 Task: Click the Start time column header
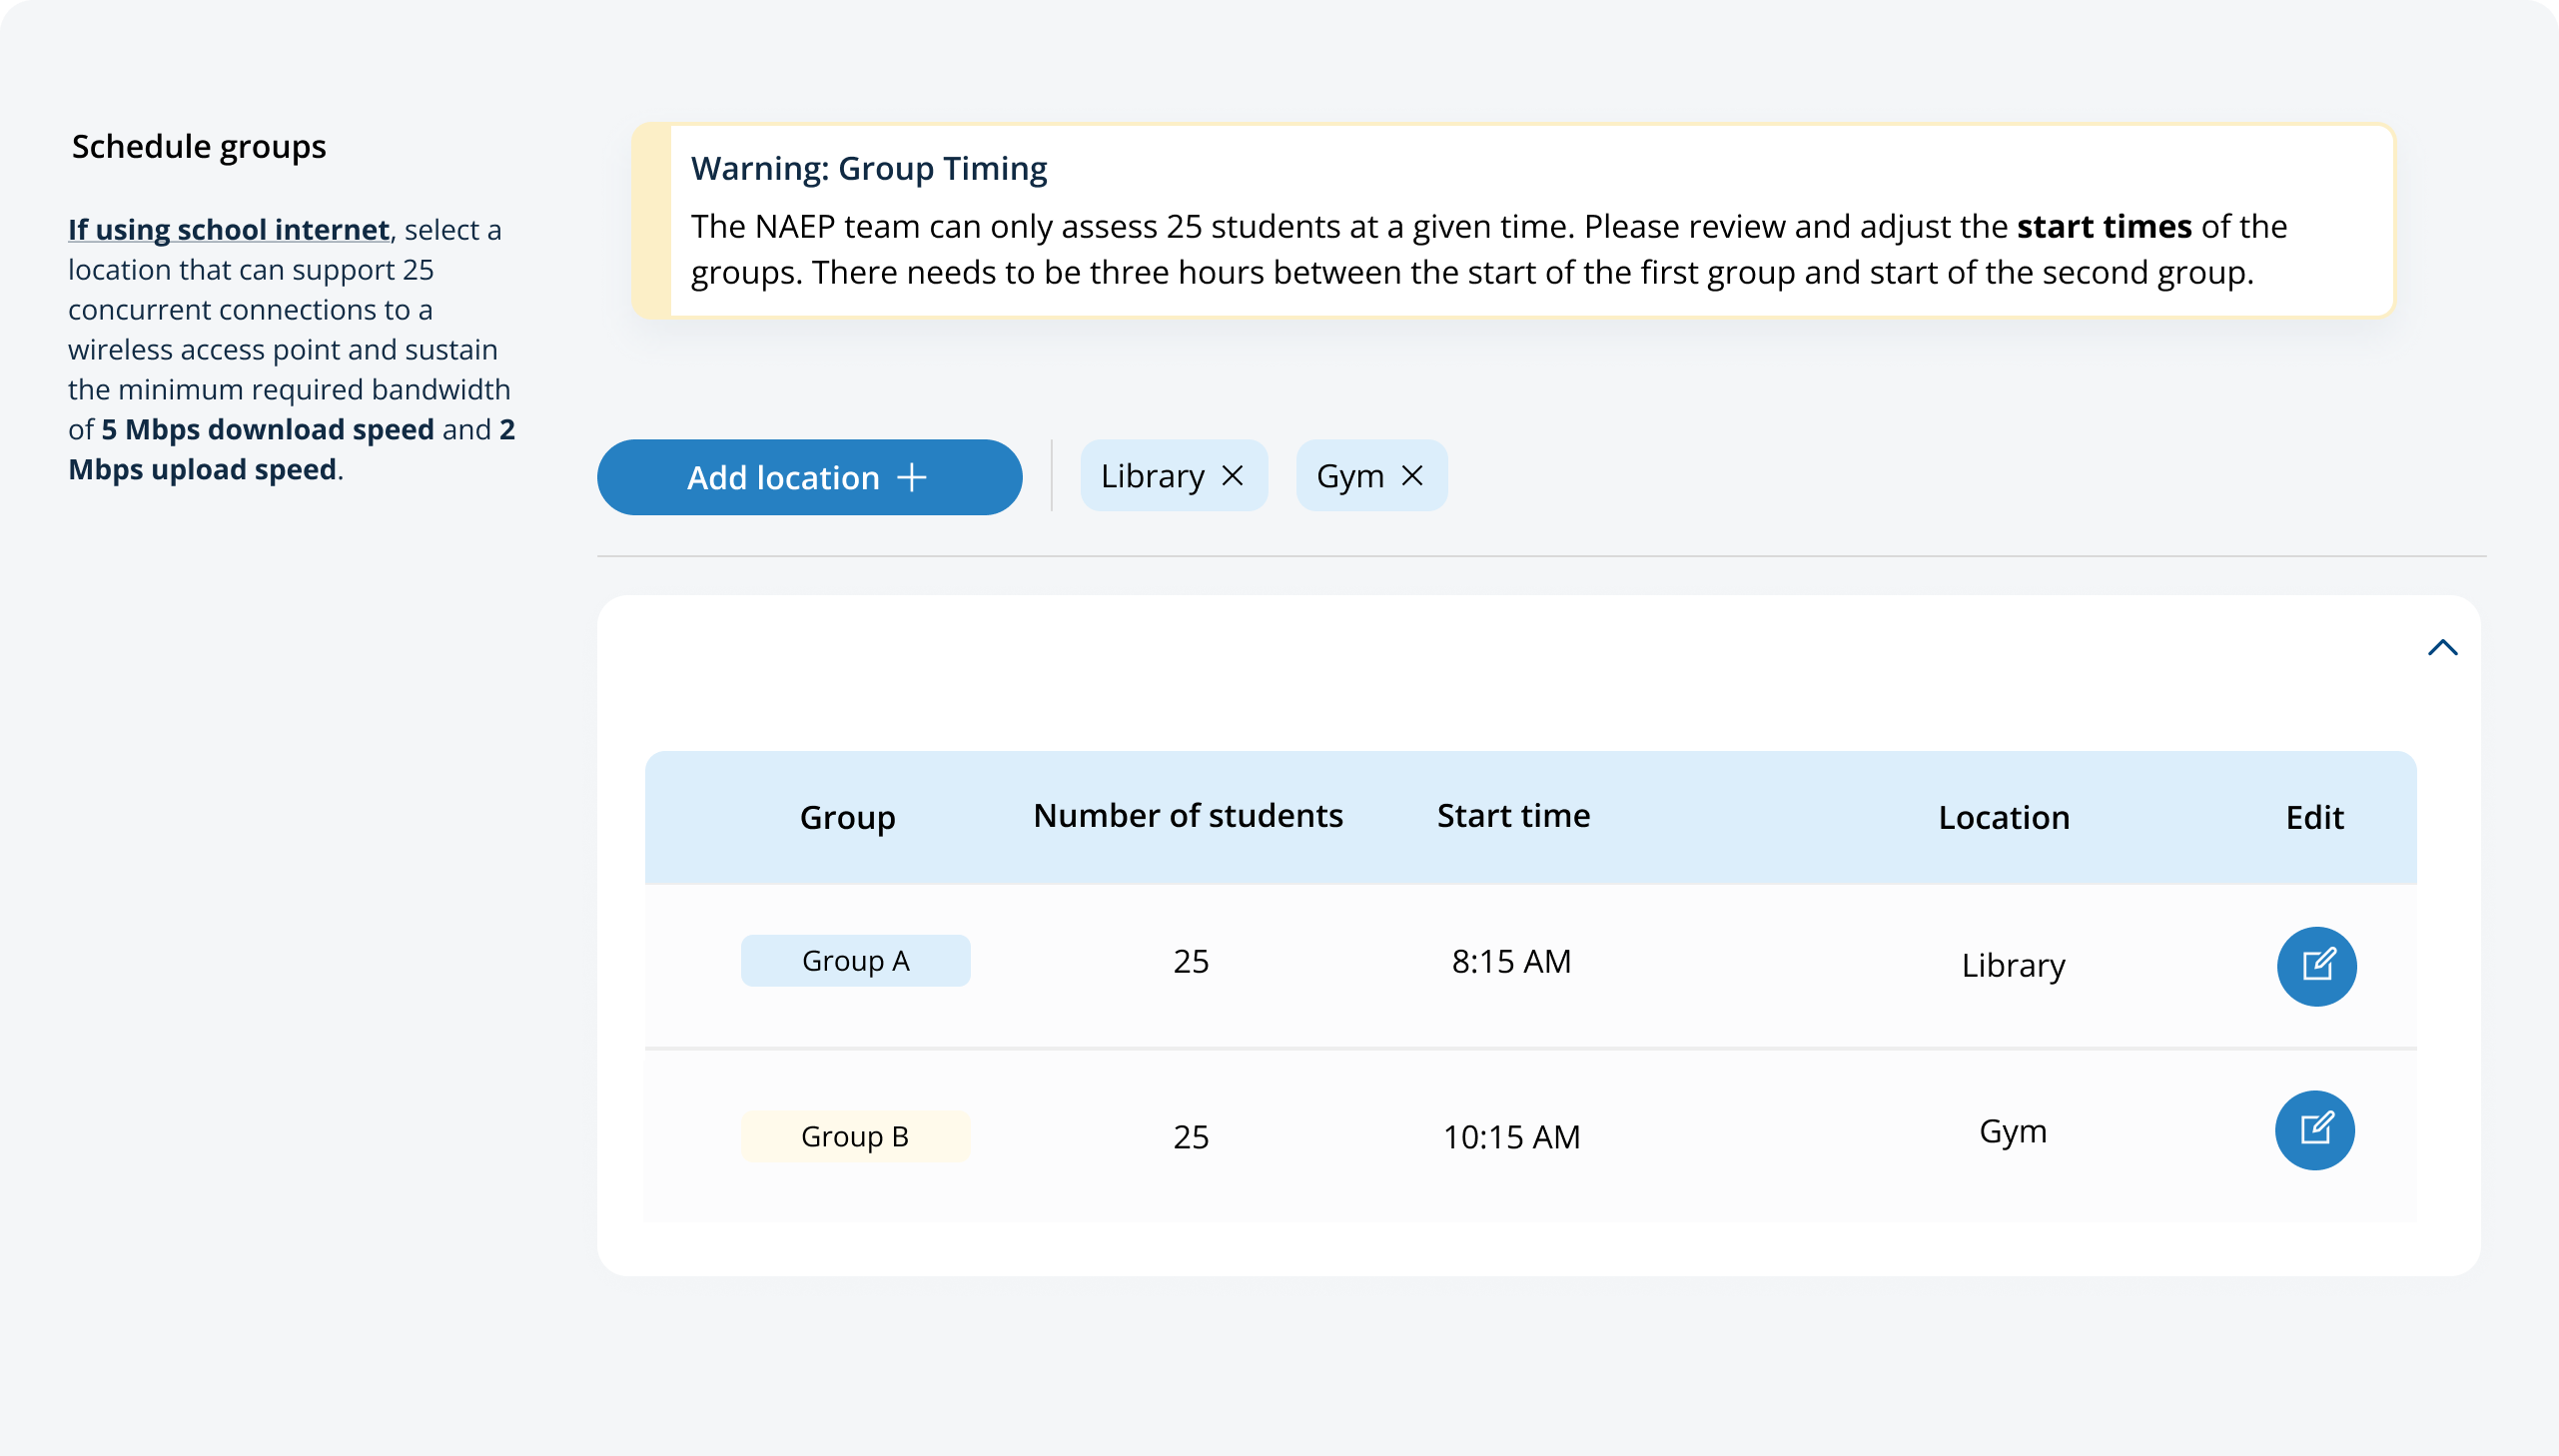click(1513, 816)
